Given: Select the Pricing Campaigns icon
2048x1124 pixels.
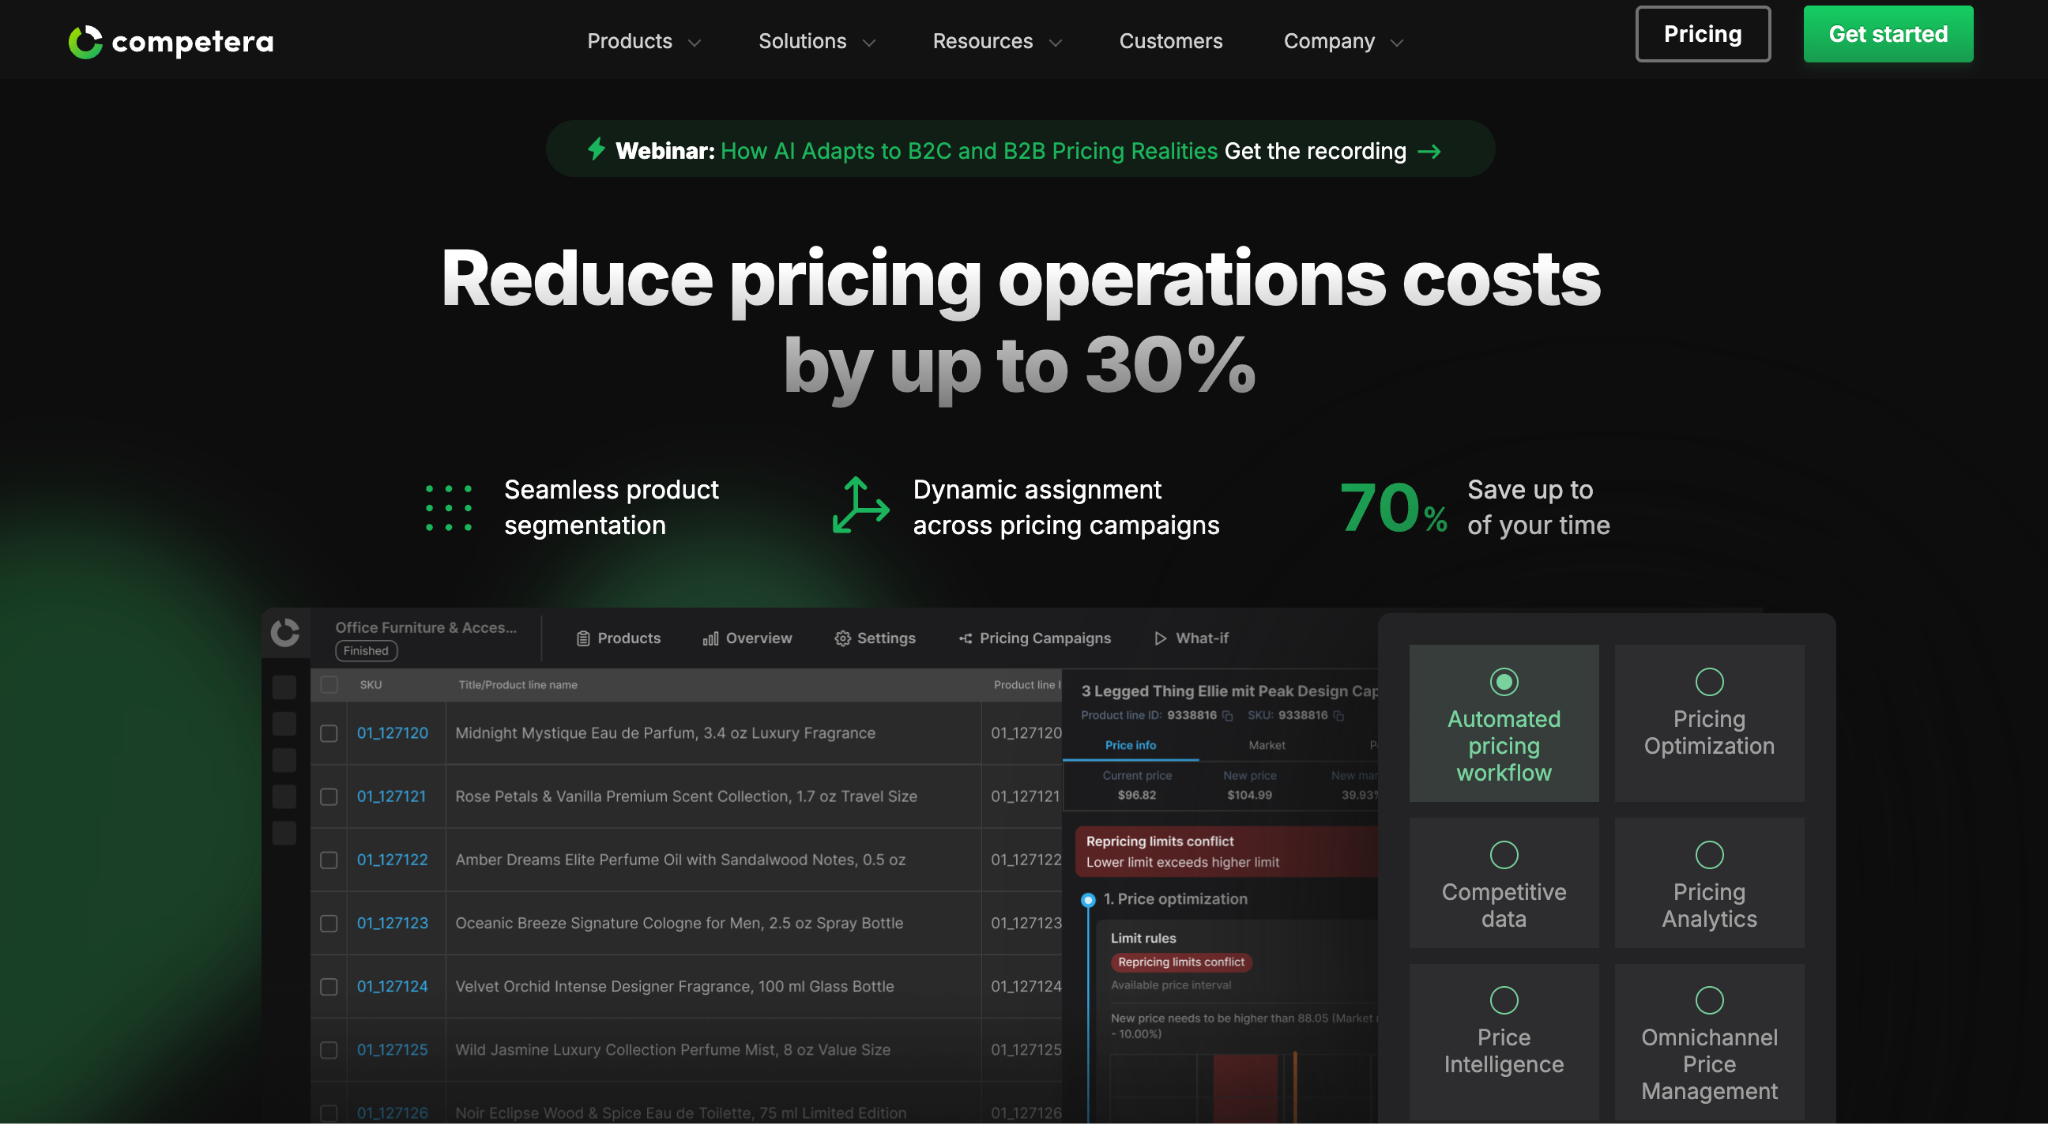Looking at the screenshot, I should pos(965,637).
